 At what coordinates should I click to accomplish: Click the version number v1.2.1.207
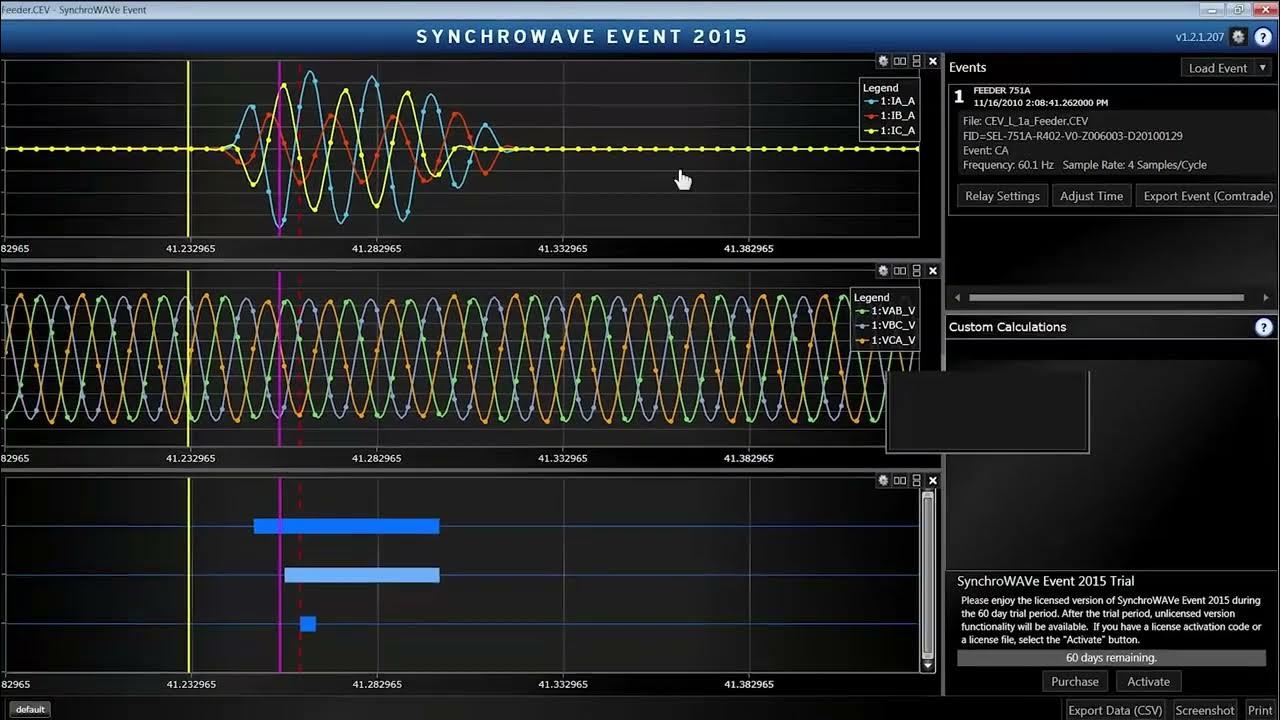(1200, 37)
